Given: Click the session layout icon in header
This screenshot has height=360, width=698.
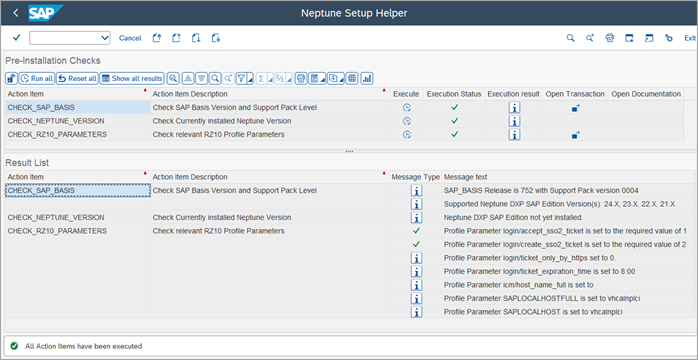Looking at the screenshot, I should pyautogui.click(x=649, y=38).
